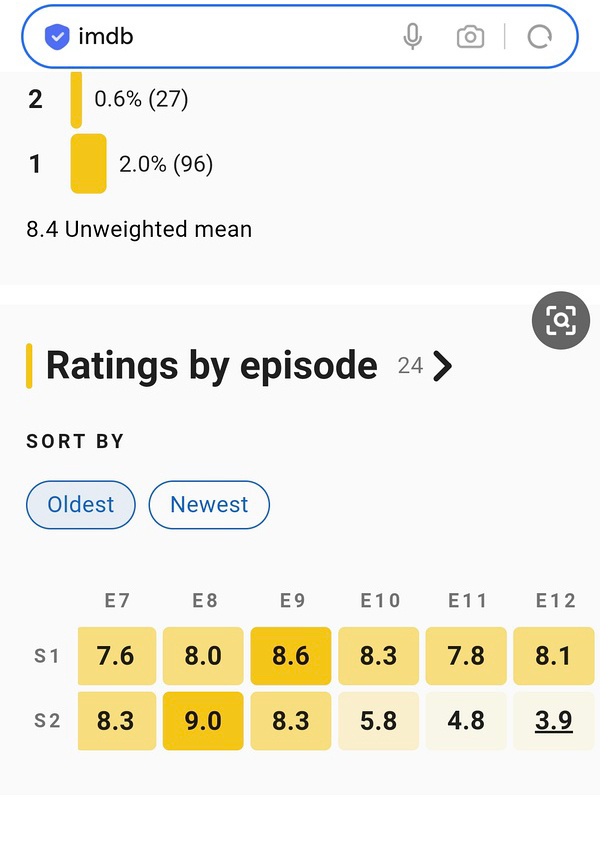Tap S2 E11 rating 4.8 cell
This screenshot has height=849, width=600.
coord(466,721)
